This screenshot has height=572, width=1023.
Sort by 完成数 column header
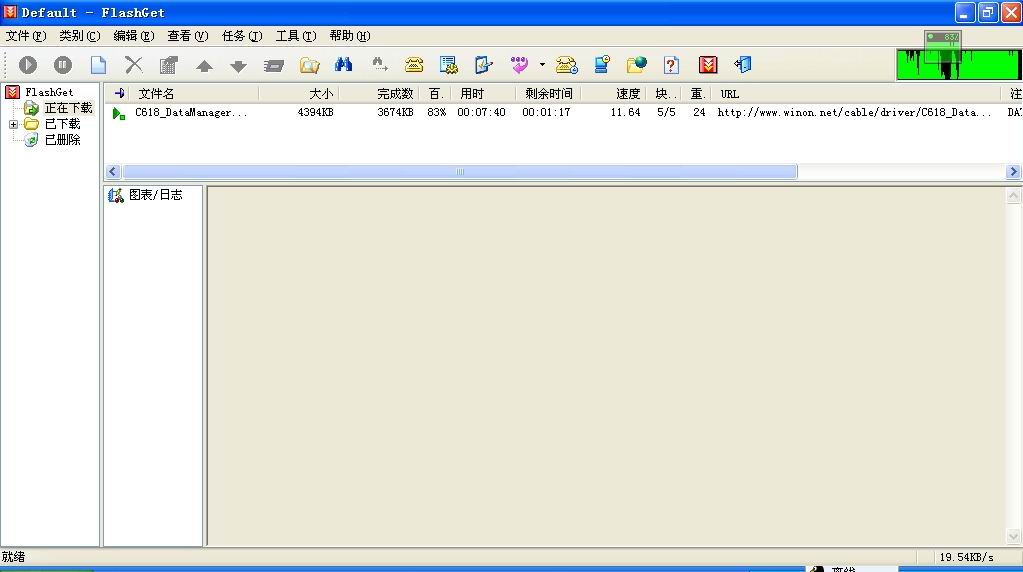coord(378,94)
